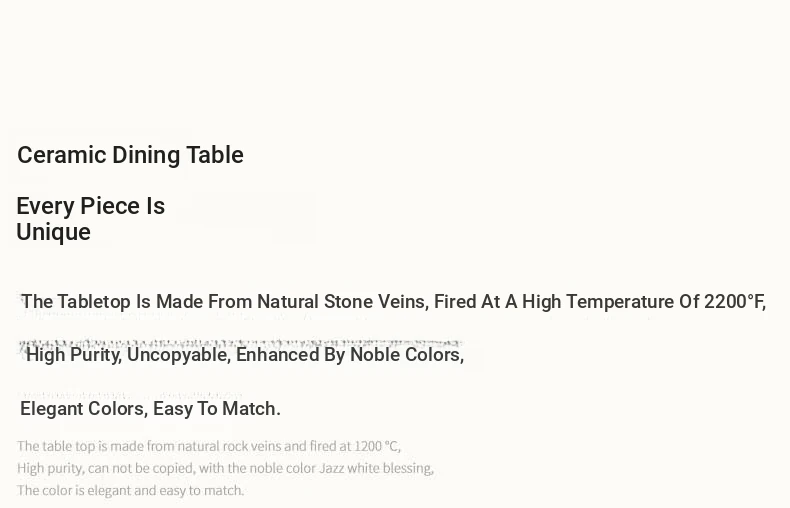Select the 'High Purity, Uncopyable' bold line
The width and height of the screenshot is (790, 508).
pyautogui.click(x=245, y=355)
